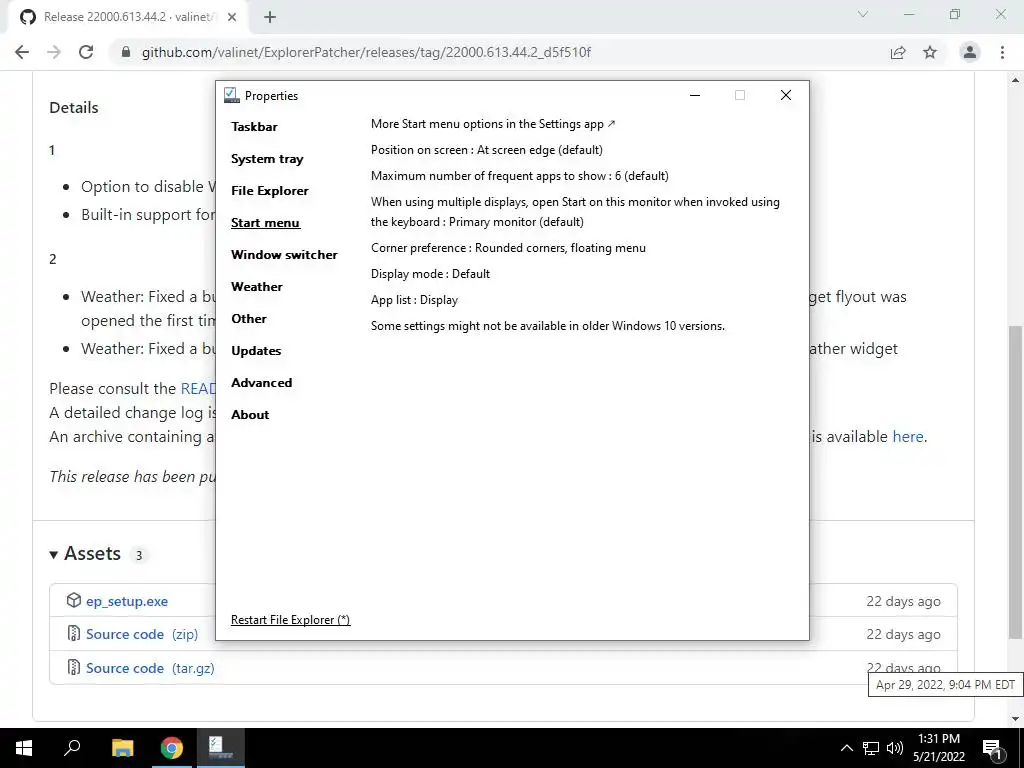Image resolution: width=1024 pixels, height=768 pixels.
Task: Open the 'here' archive link
Action: (908, 436)
